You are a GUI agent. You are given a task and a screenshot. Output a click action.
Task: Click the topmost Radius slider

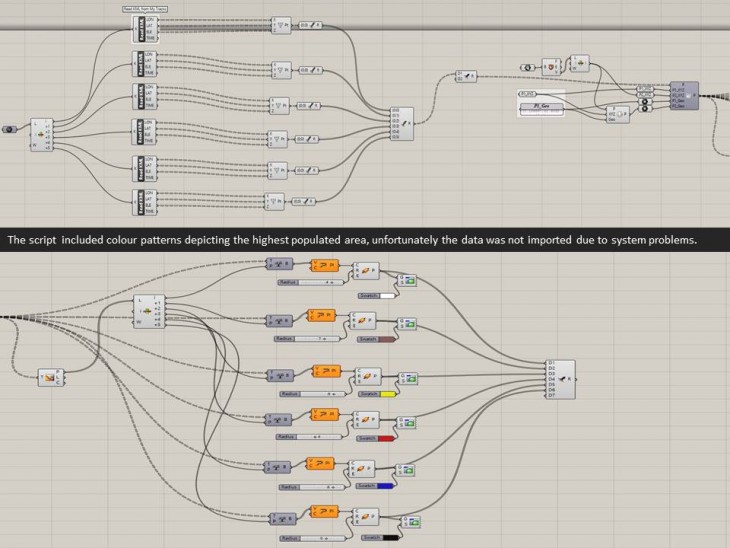307,283
